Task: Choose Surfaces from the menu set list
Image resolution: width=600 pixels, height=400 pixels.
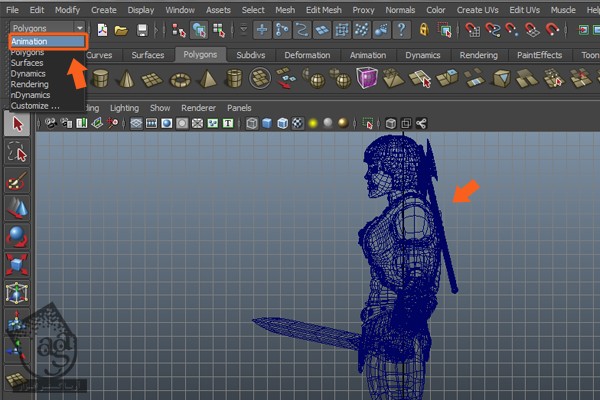Action: tap(27, 63)
